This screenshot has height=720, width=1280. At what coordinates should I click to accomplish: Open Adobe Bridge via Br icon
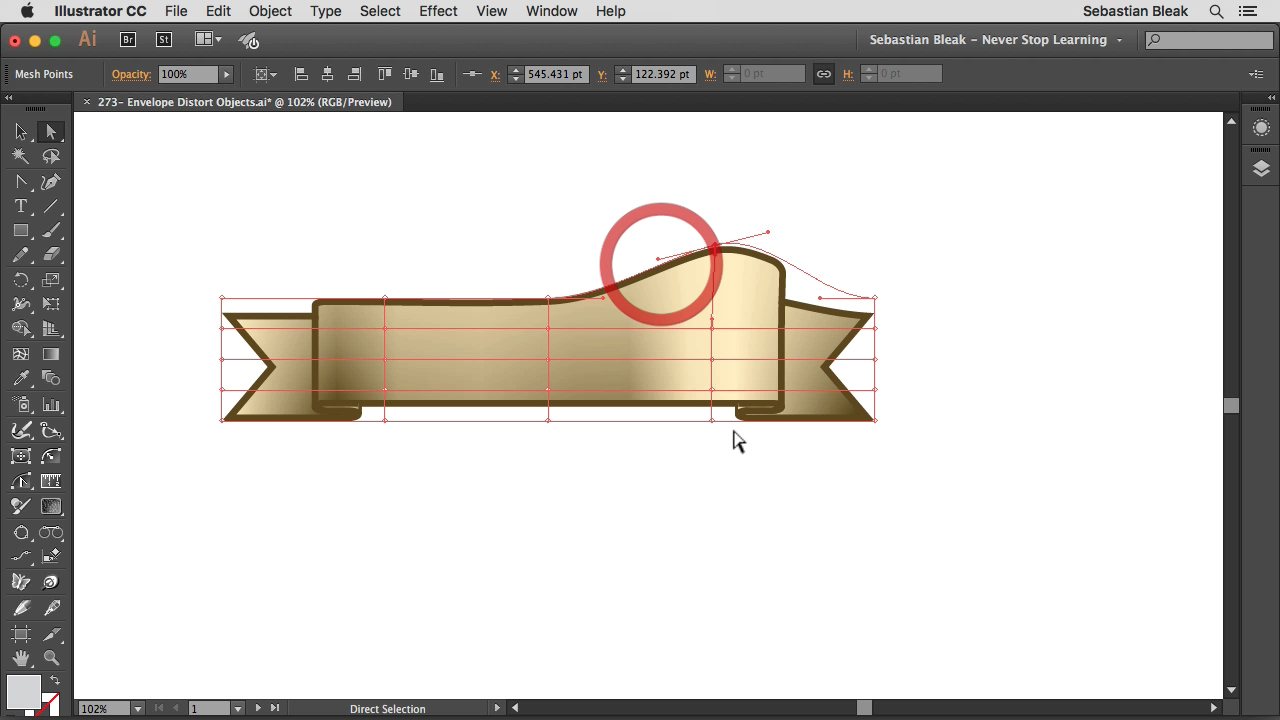[128, 40]
